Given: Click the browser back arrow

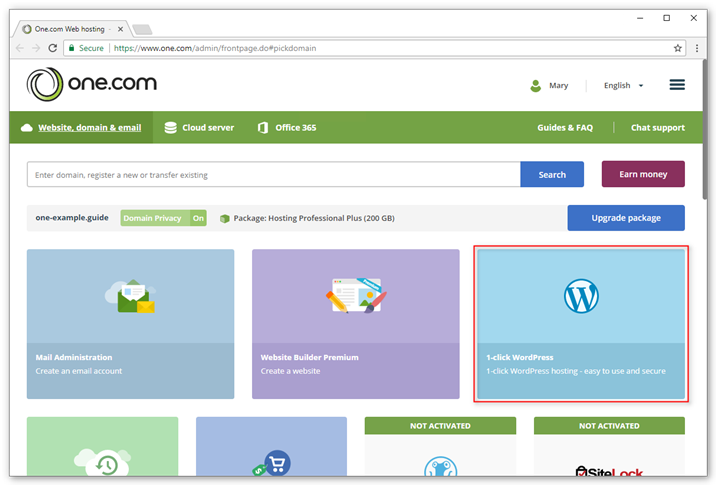Looking at the screenshot, I should click(x=20, y=48).
